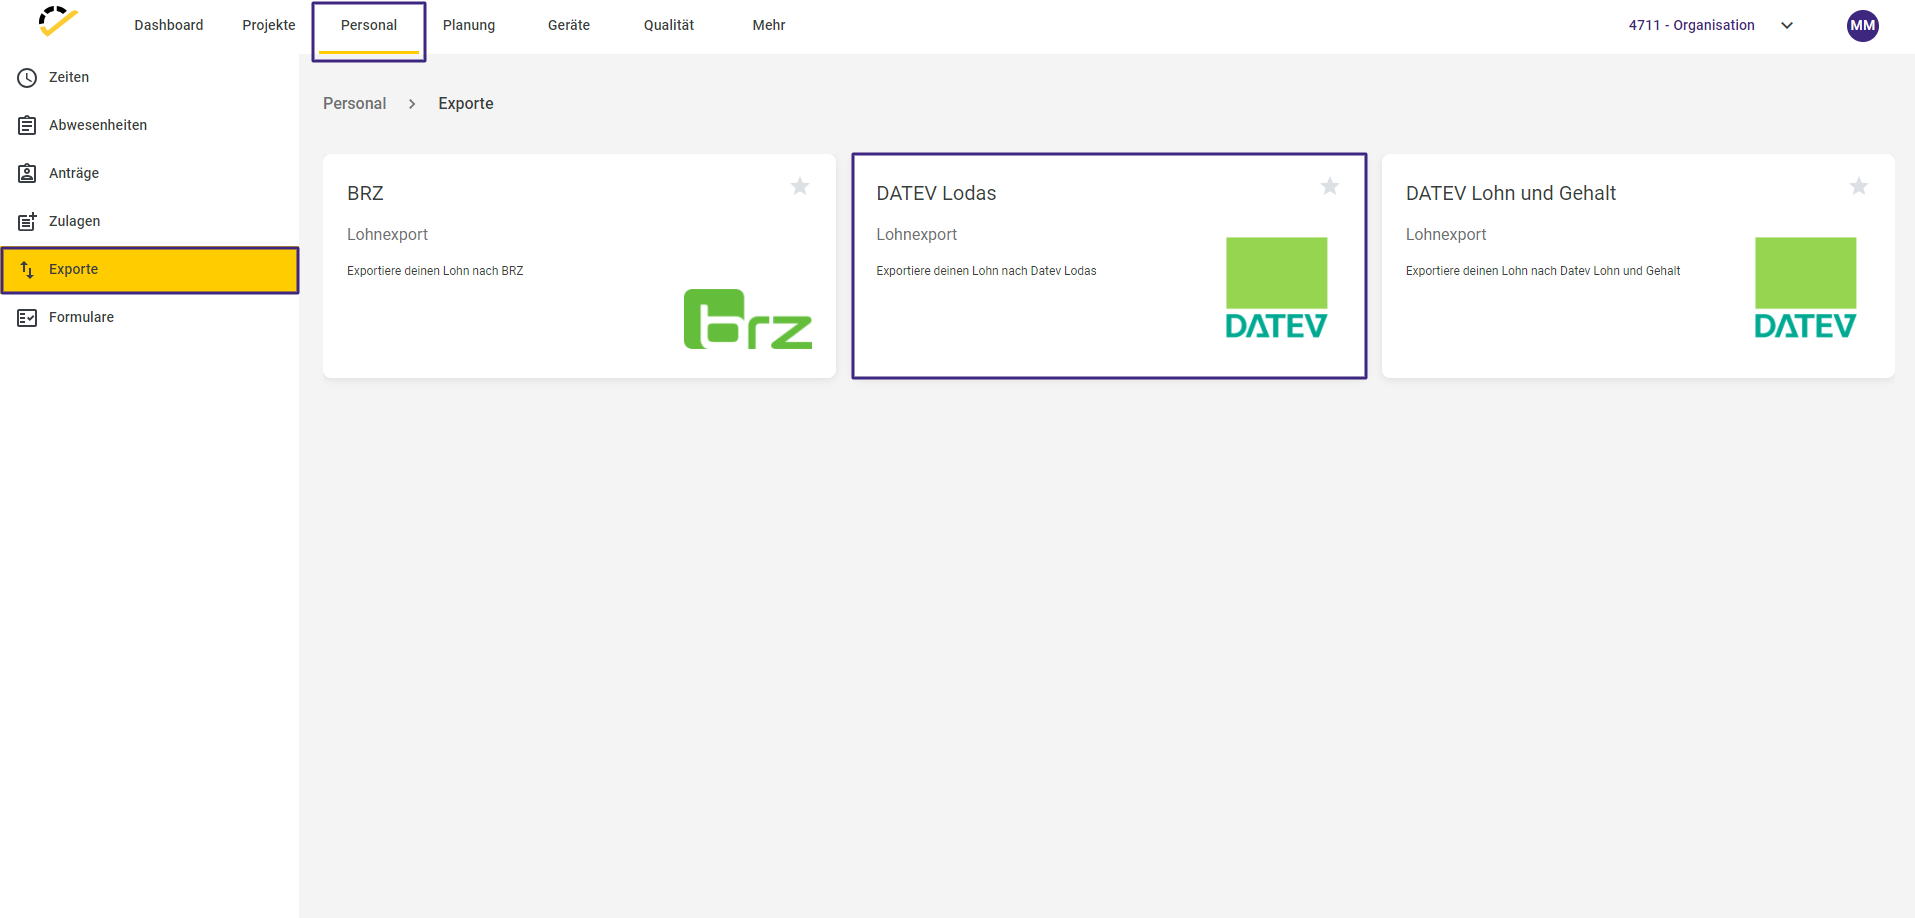
Task: Click the BRZ logo image
Action: click(748, 319)
